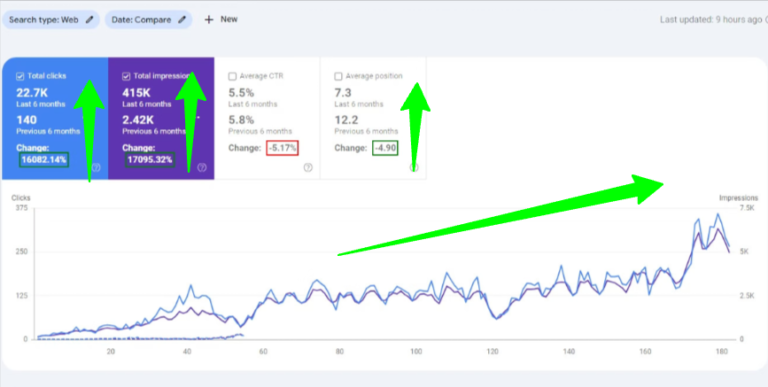Select the -5.17% CTR change value

(x=283, y=148)
